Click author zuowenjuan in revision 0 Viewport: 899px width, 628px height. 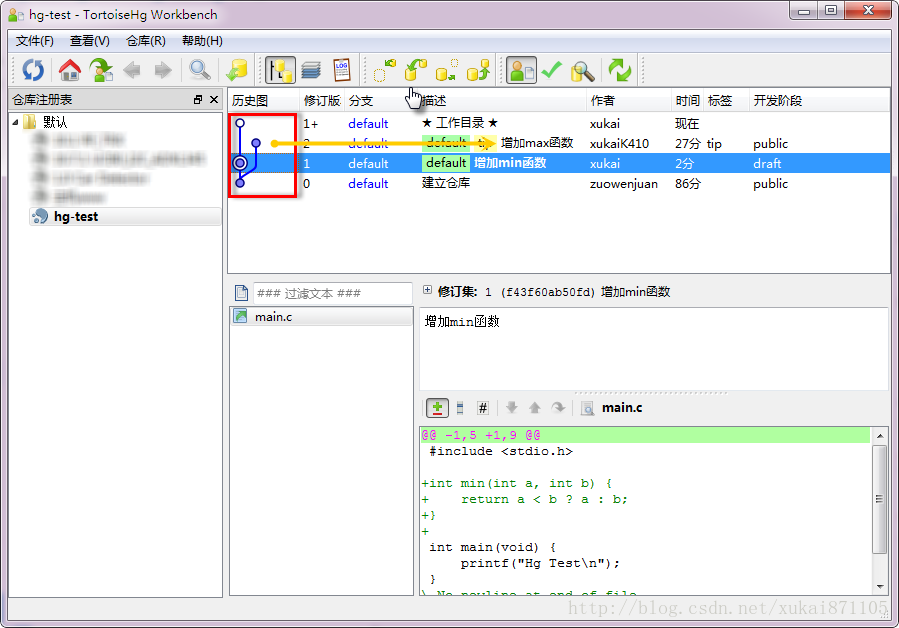pos(624,184)
